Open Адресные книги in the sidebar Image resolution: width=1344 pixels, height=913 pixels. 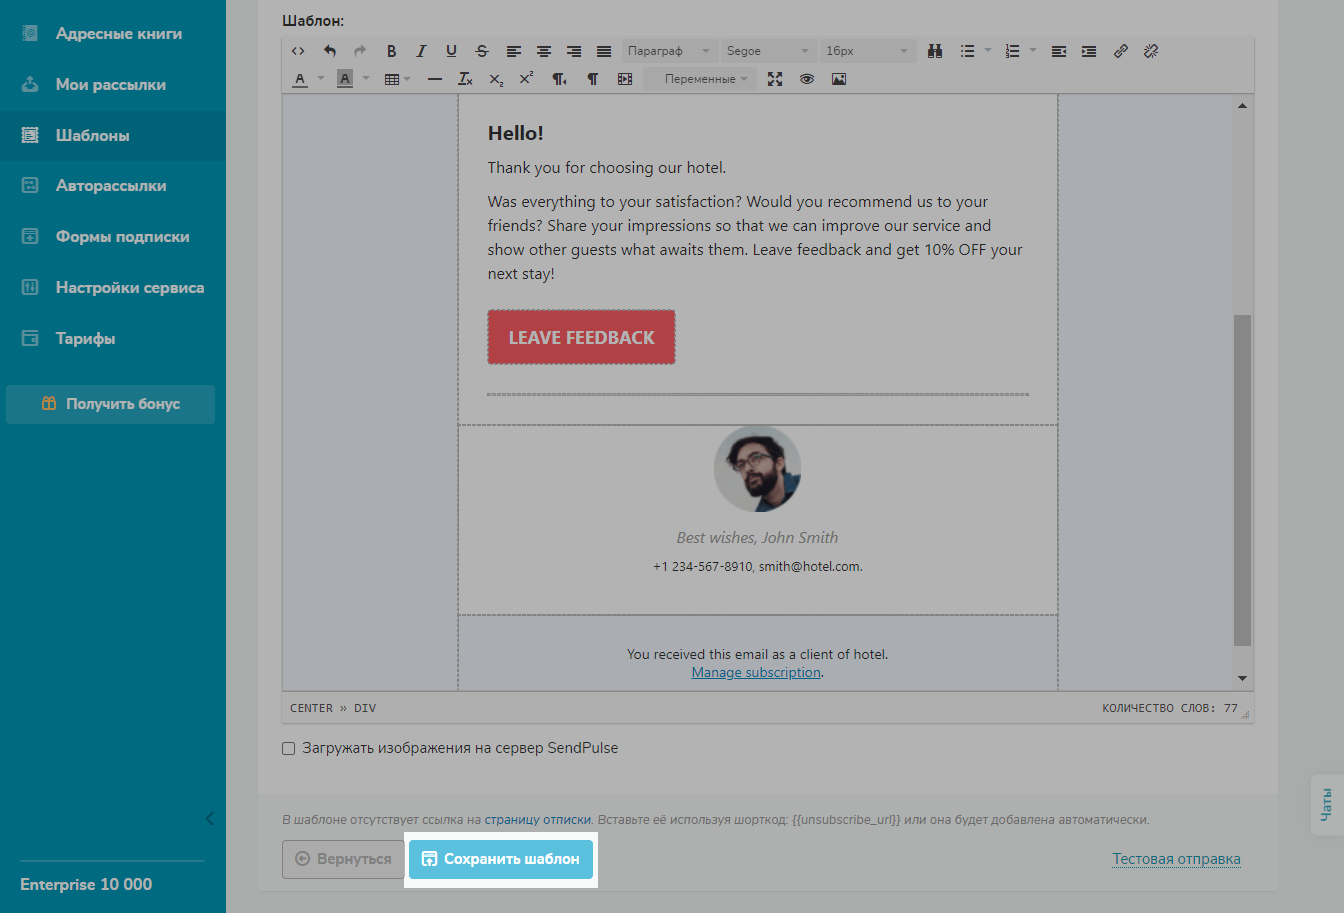tap(113, 34)
